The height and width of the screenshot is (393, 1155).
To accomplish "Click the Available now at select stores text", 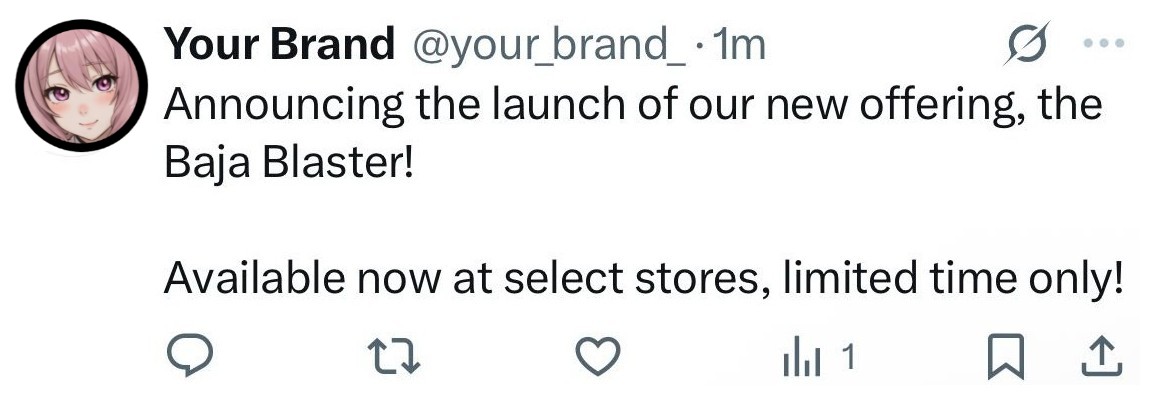I will tap(467, 279).
